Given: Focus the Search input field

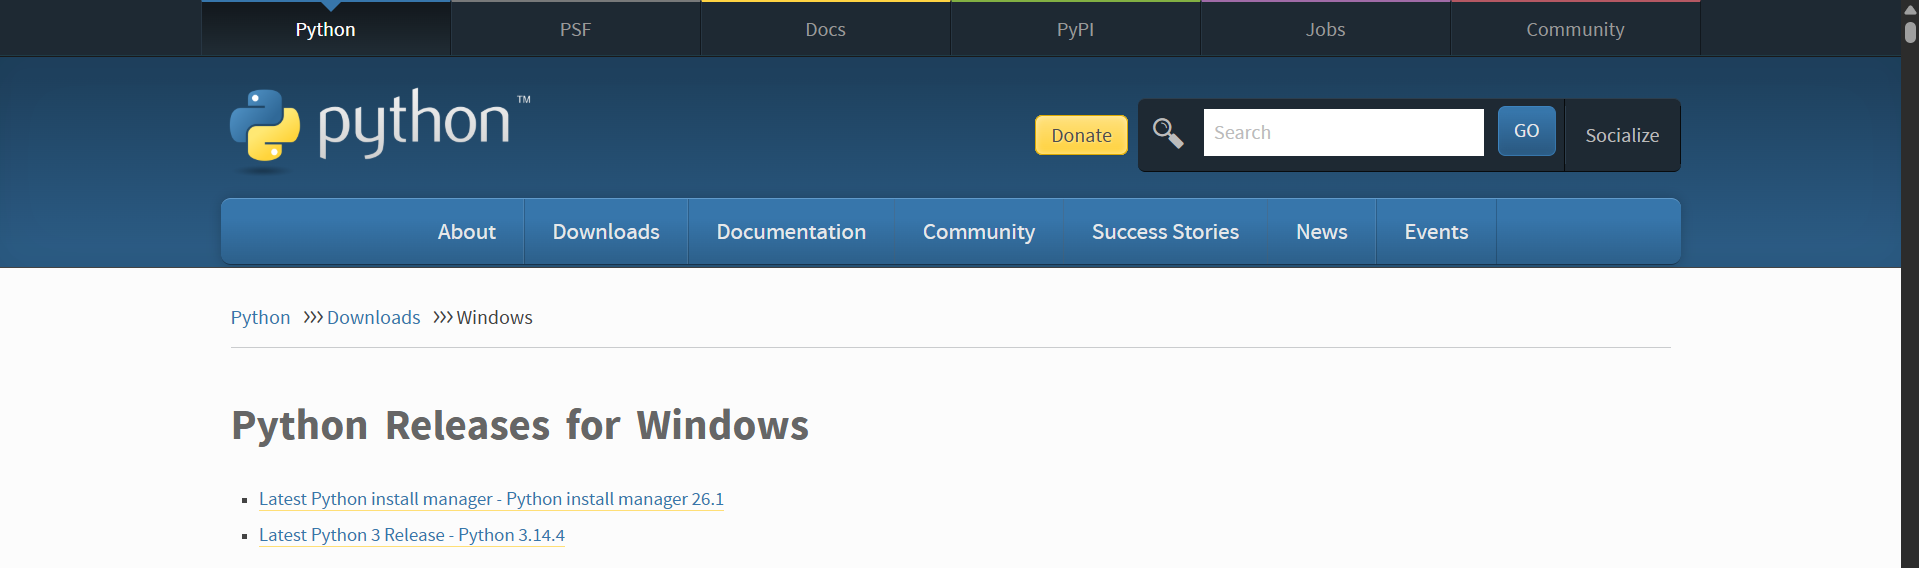Looking at the screenshot, I should [1343, 132].
